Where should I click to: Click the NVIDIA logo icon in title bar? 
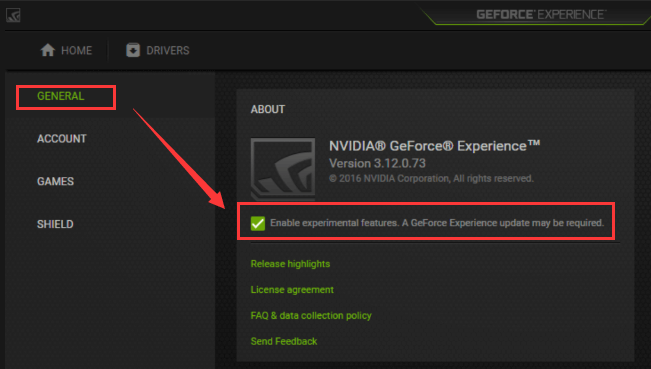coord(13,15)
